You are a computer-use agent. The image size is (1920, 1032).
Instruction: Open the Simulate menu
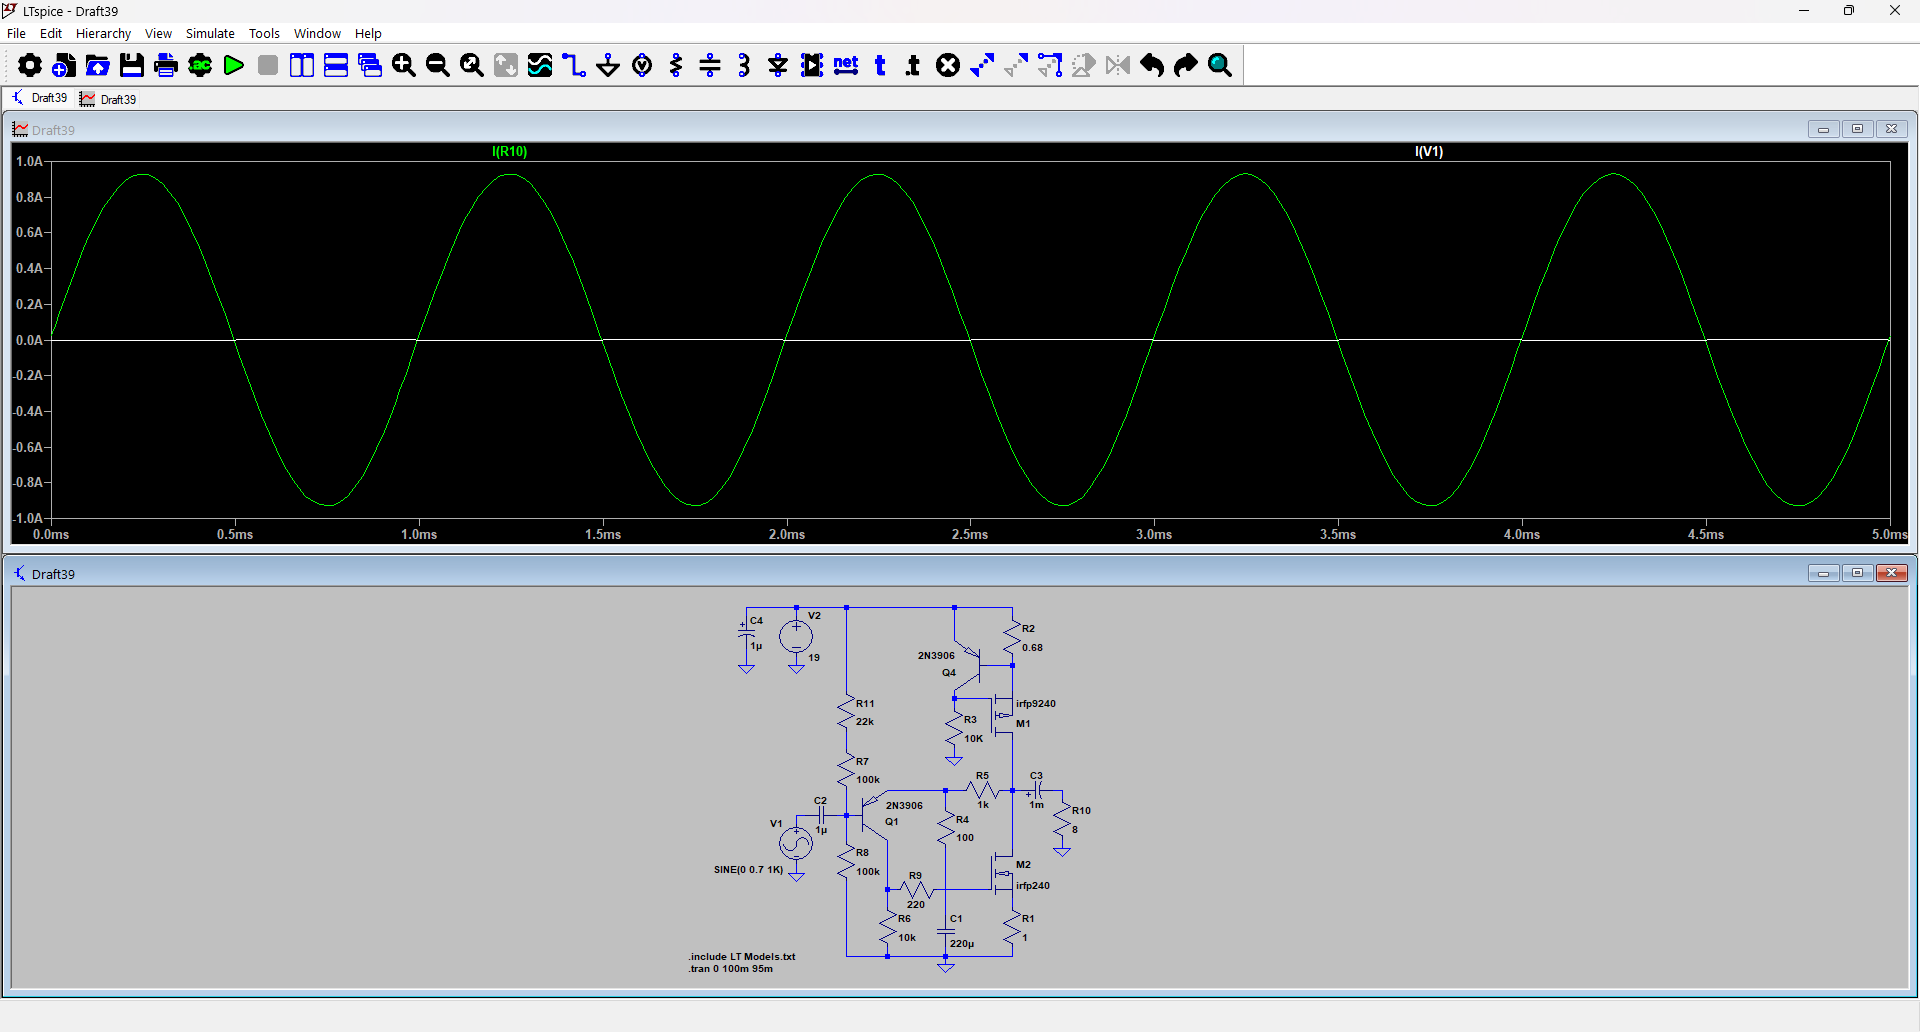[210, 33]
